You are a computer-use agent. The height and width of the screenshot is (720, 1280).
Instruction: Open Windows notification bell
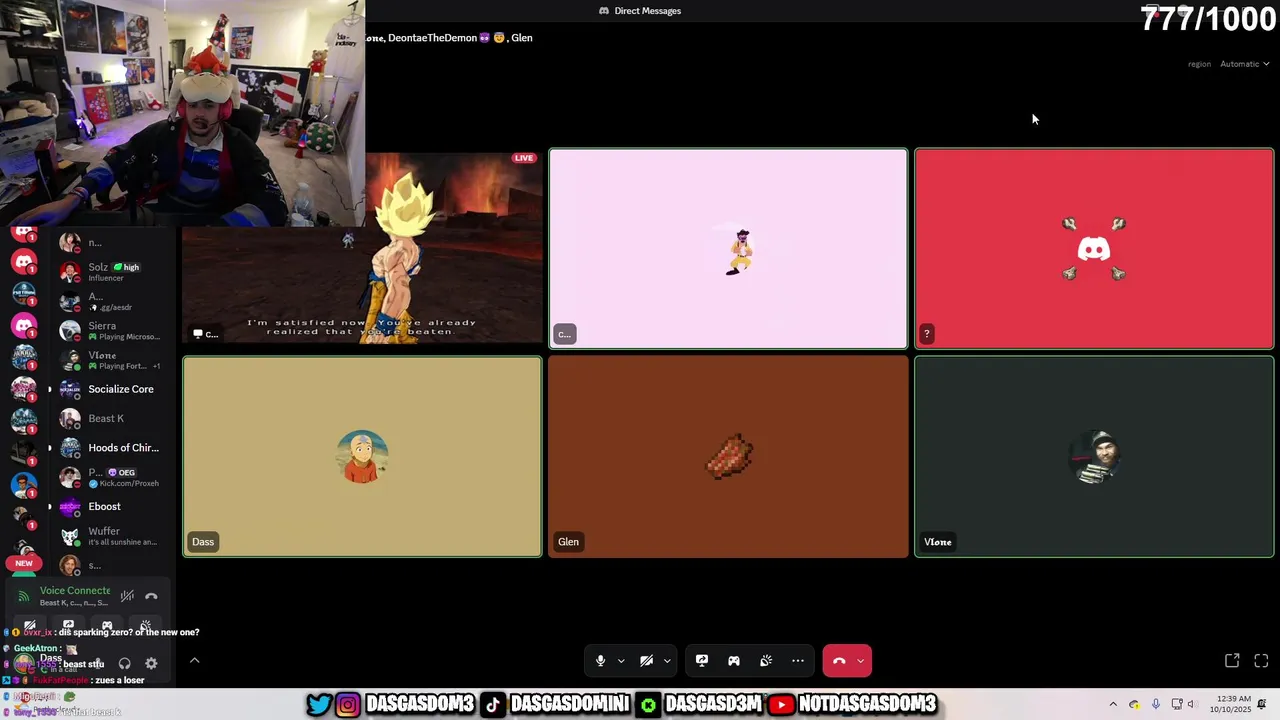[1263, 704]
